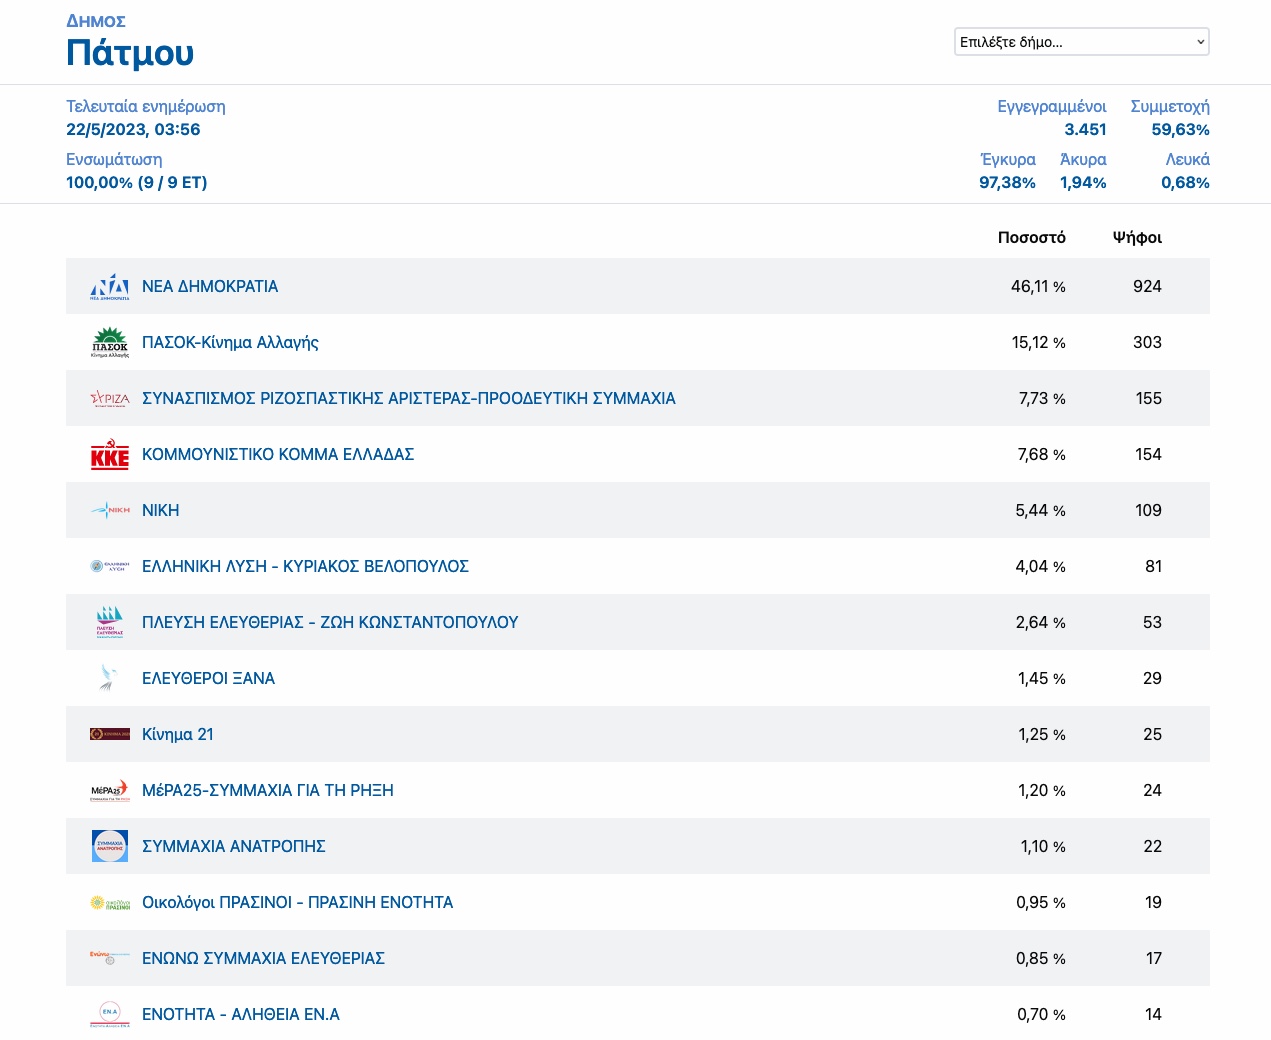Click the vote count '924'

point(1147,286)
